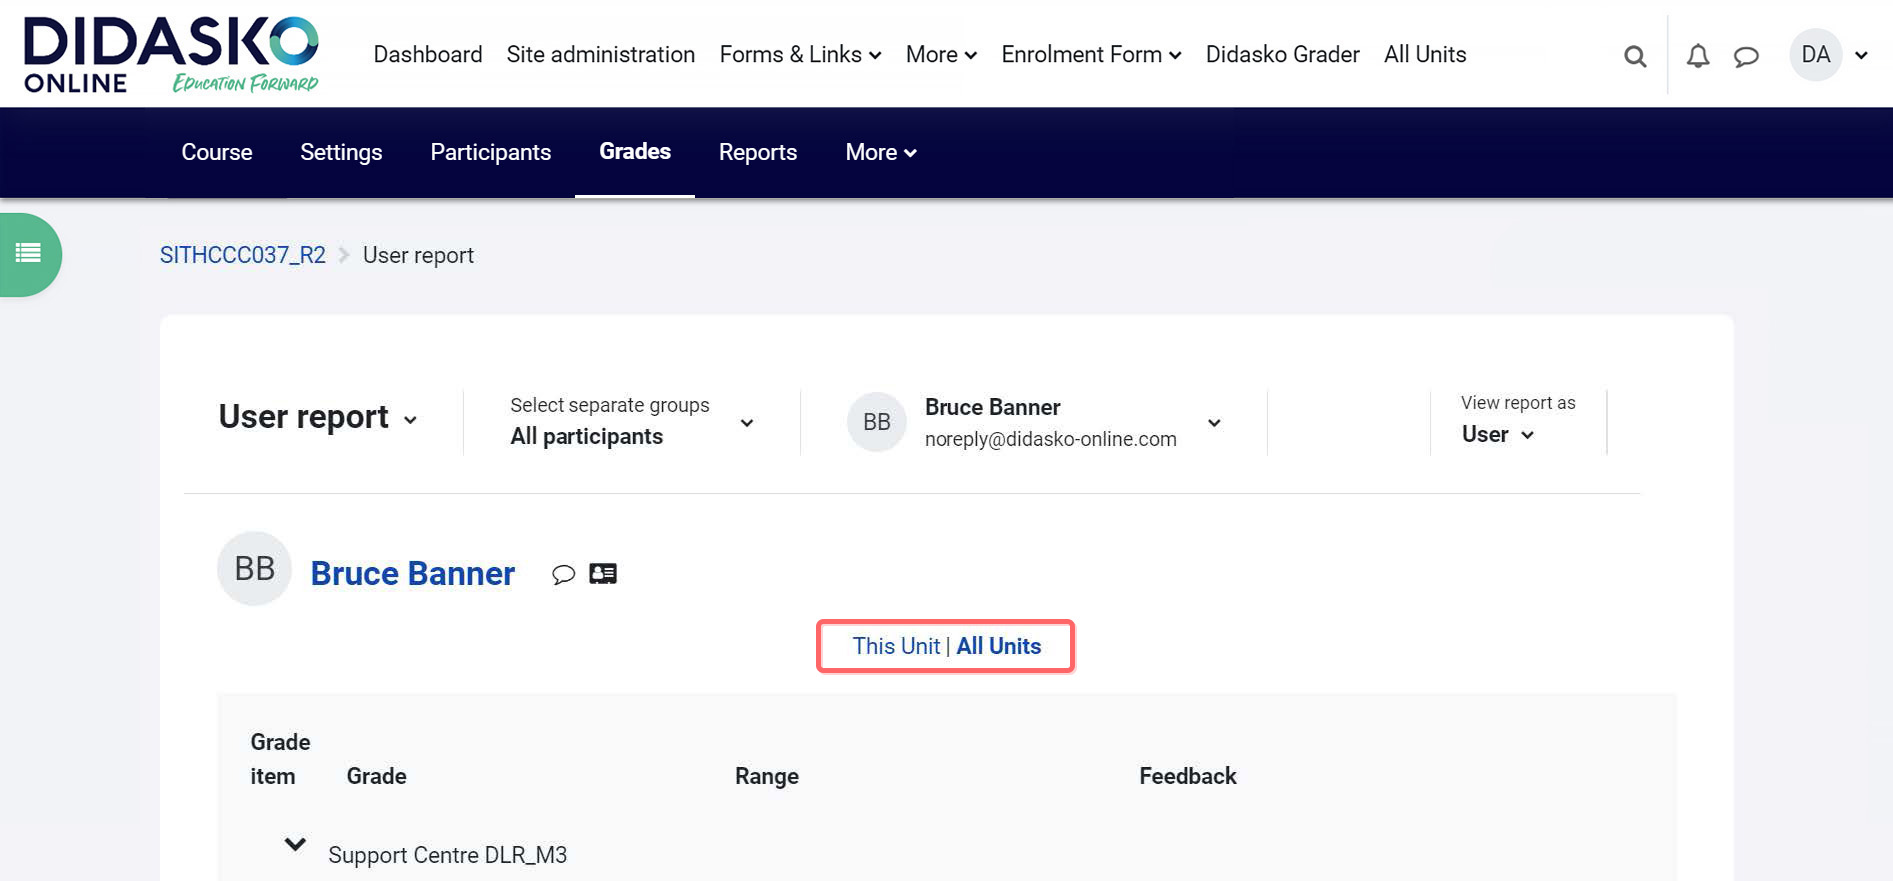Click the This Unit link
Screen dimensions: 1893x881
895,646
